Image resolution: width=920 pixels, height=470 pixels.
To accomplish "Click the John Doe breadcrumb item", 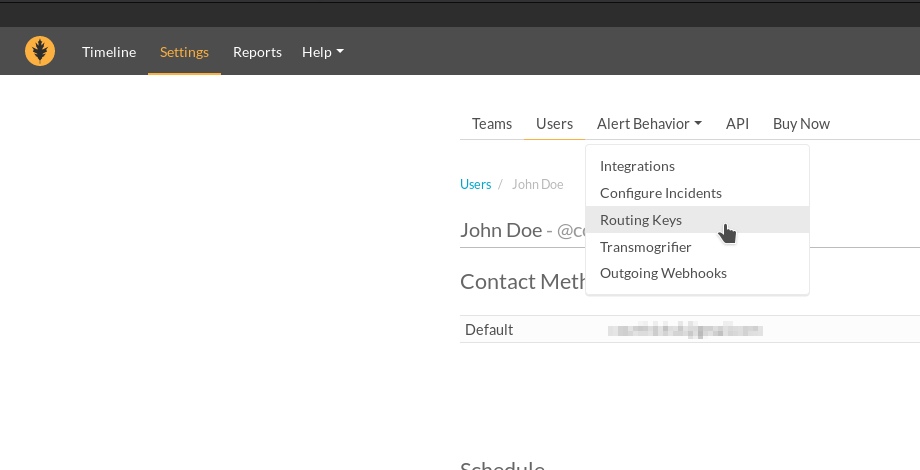I will pos(537,185).
